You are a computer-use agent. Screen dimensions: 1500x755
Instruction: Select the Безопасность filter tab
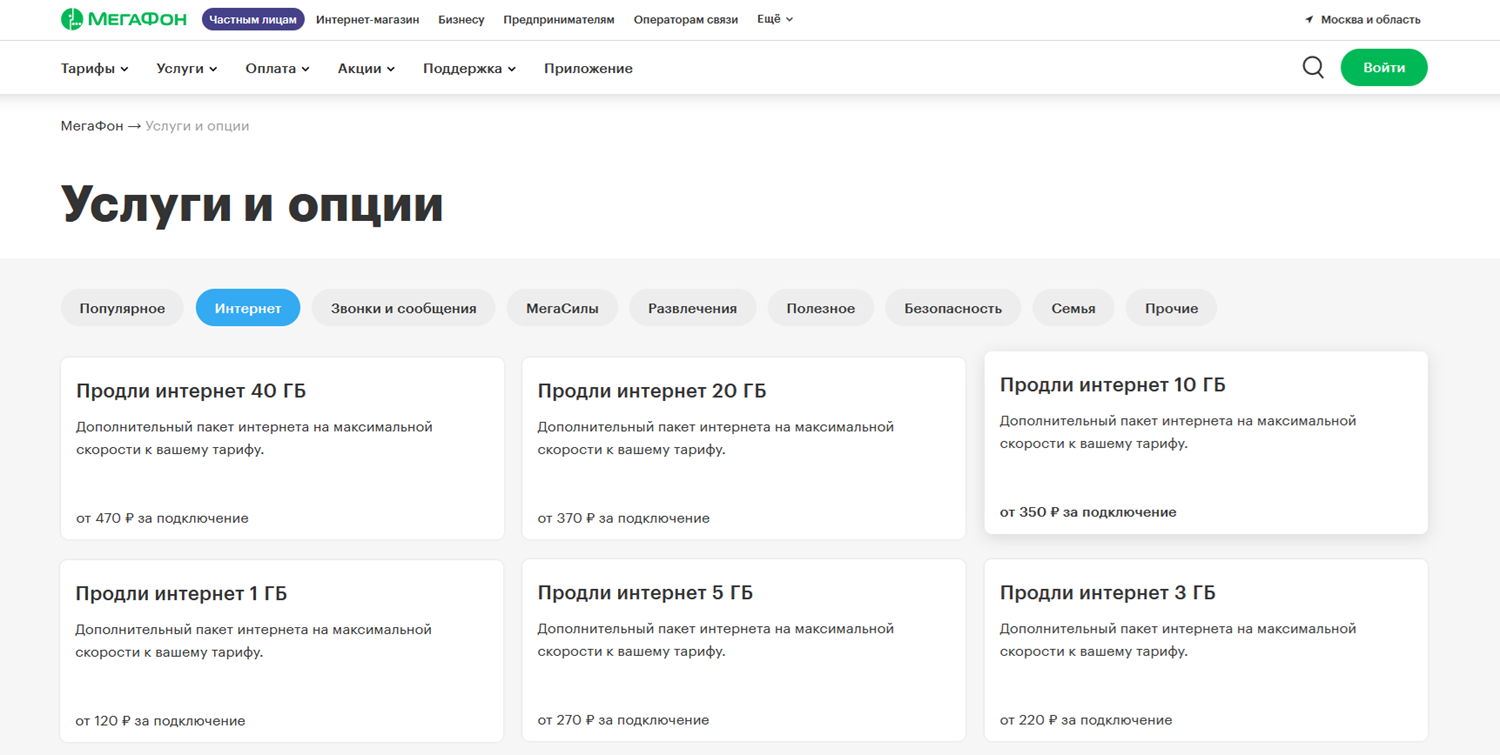[953, 308]
